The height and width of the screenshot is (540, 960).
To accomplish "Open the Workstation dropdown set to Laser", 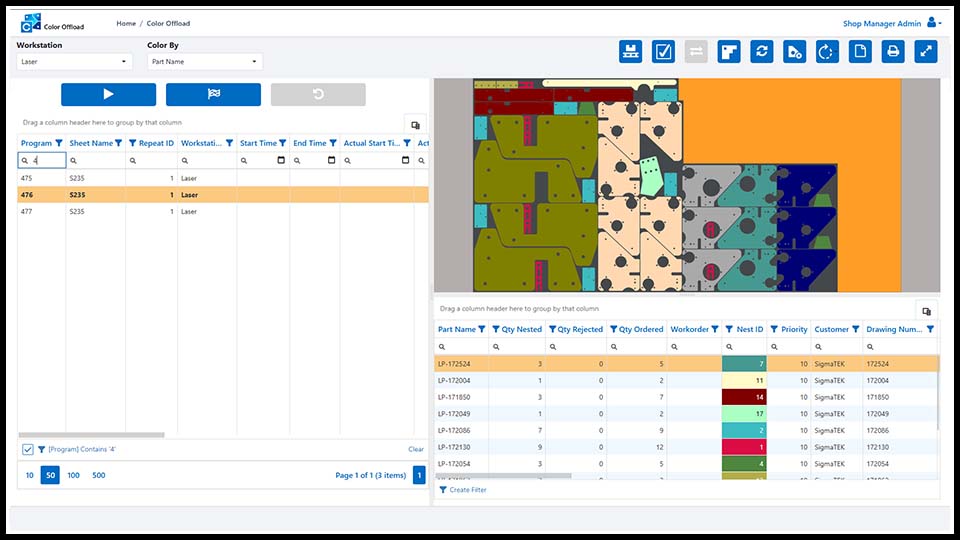I will (x=75, y=62).
